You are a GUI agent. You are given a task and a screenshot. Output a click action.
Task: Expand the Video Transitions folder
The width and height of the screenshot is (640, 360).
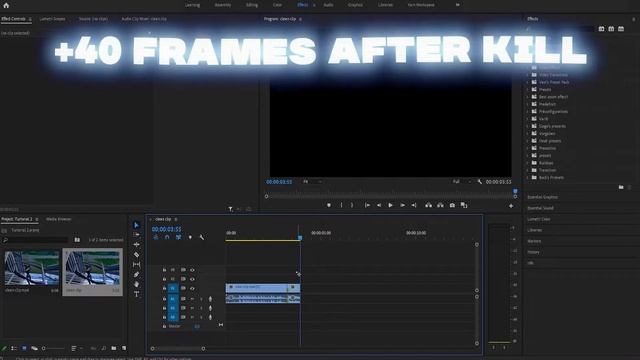coord(528,75)
